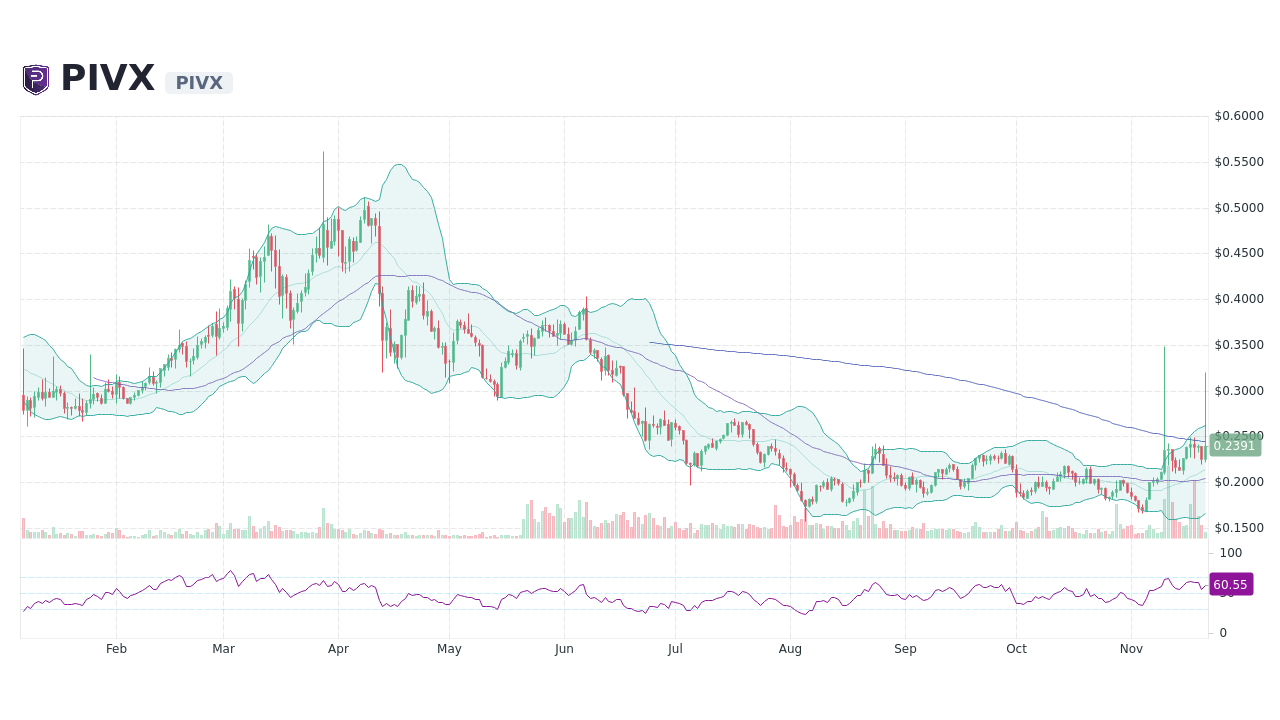Click the Mar label on time axis
1280x720 pixels.
tap(223, 649)
